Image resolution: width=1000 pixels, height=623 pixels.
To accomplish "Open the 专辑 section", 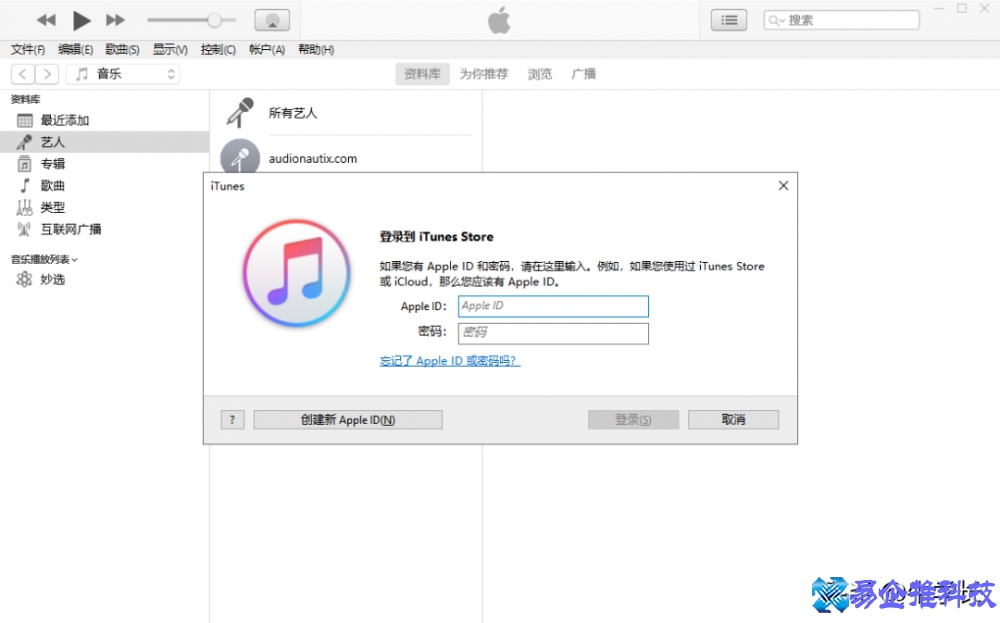I will [52, 163].
